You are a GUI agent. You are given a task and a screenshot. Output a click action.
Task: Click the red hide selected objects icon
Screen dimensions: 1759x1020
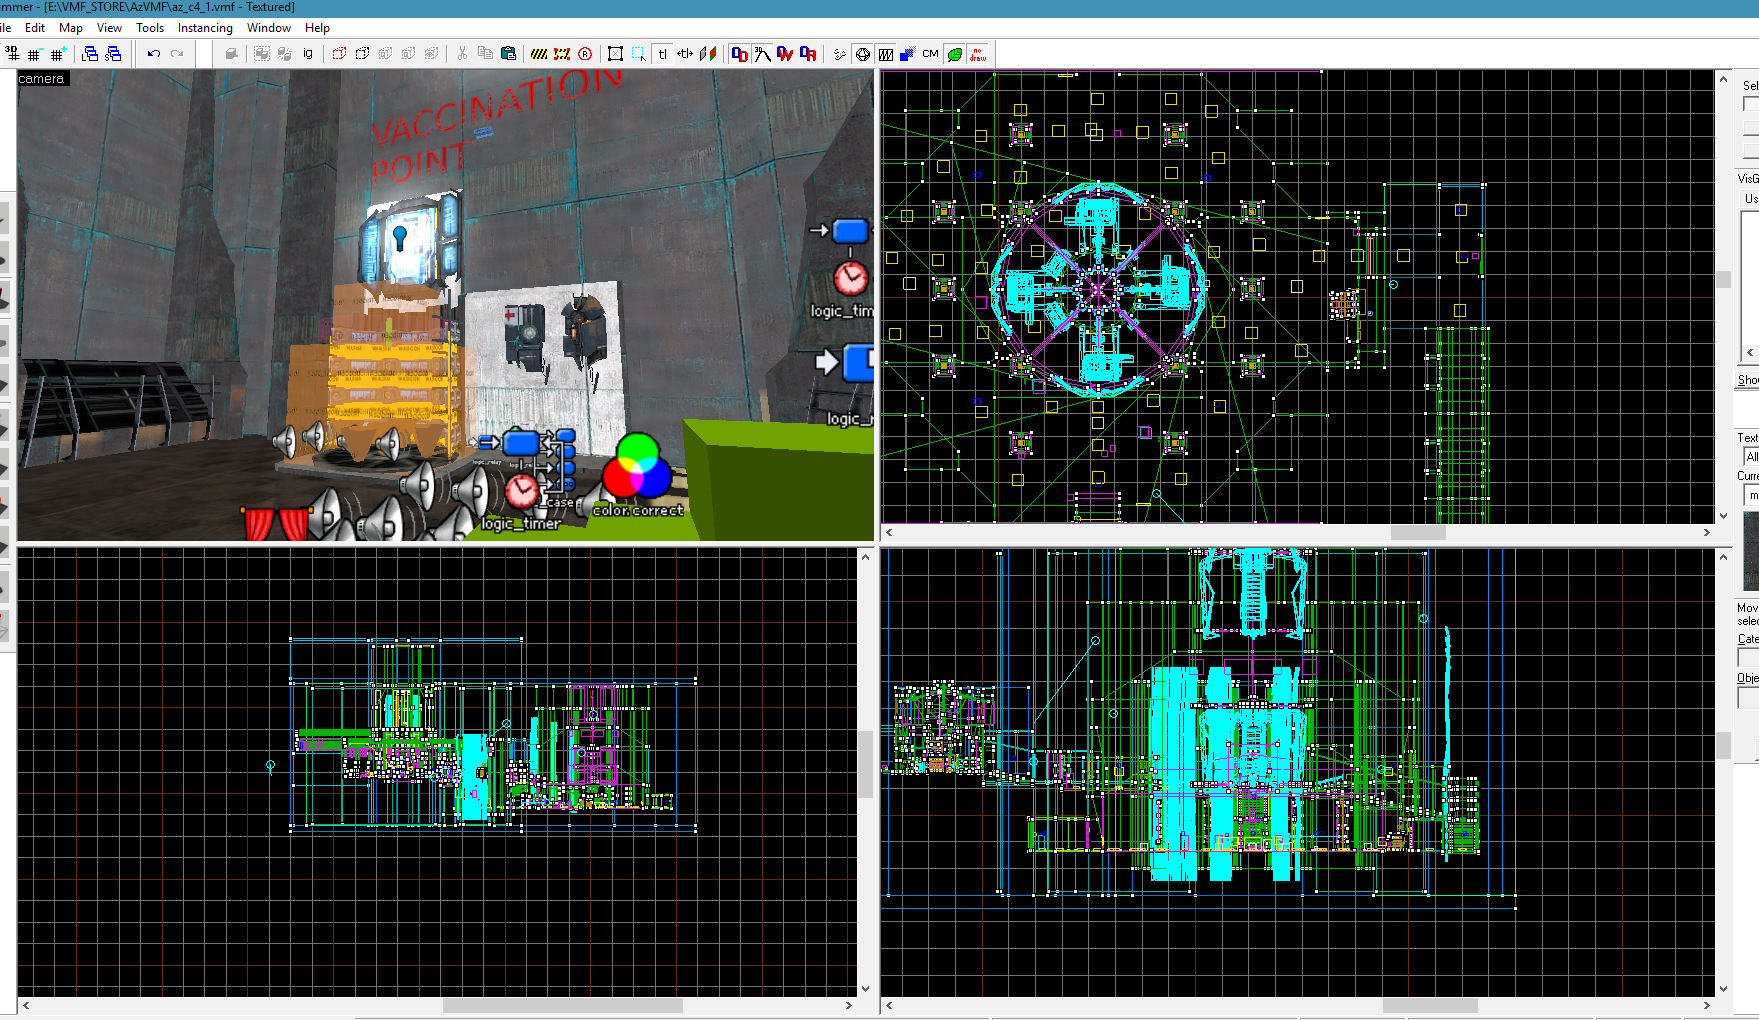(x=339, y=54)
